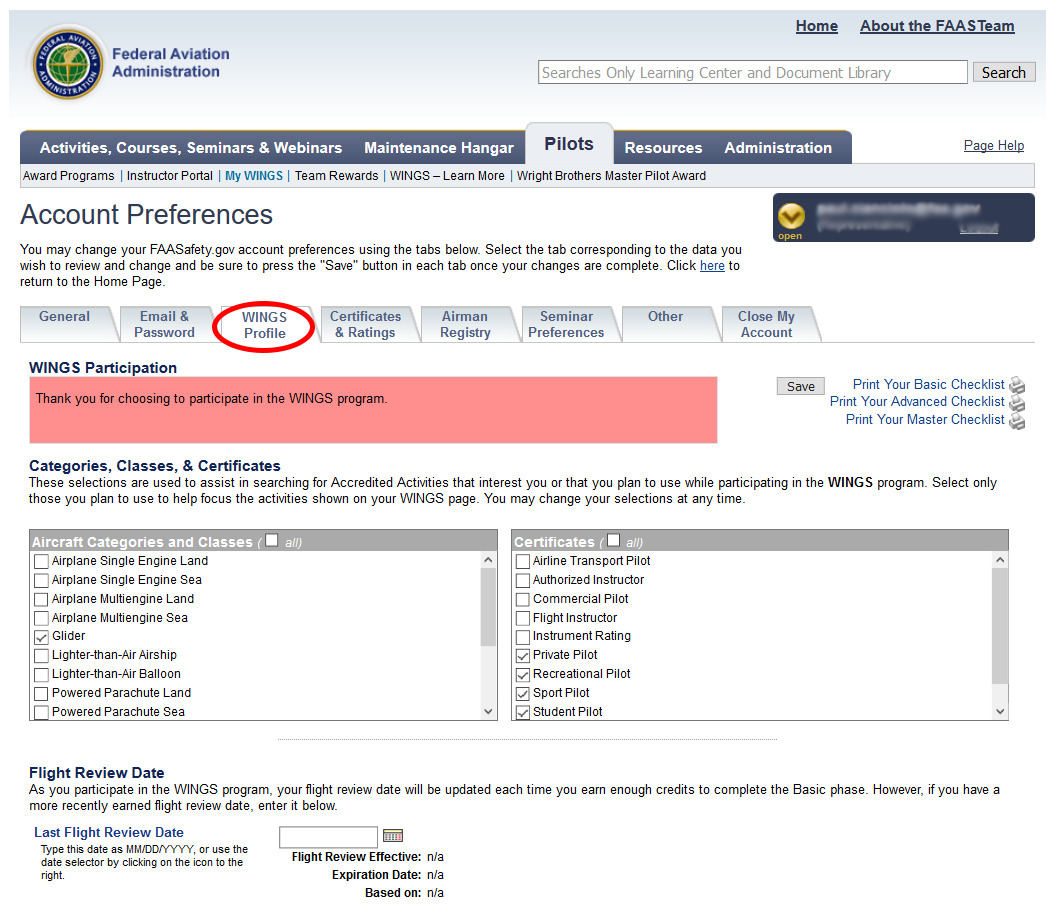Uncheck Student Pilot checkbox
Image resolution: width=1057 pixels, height=914 pixels.
pos(522,712)
